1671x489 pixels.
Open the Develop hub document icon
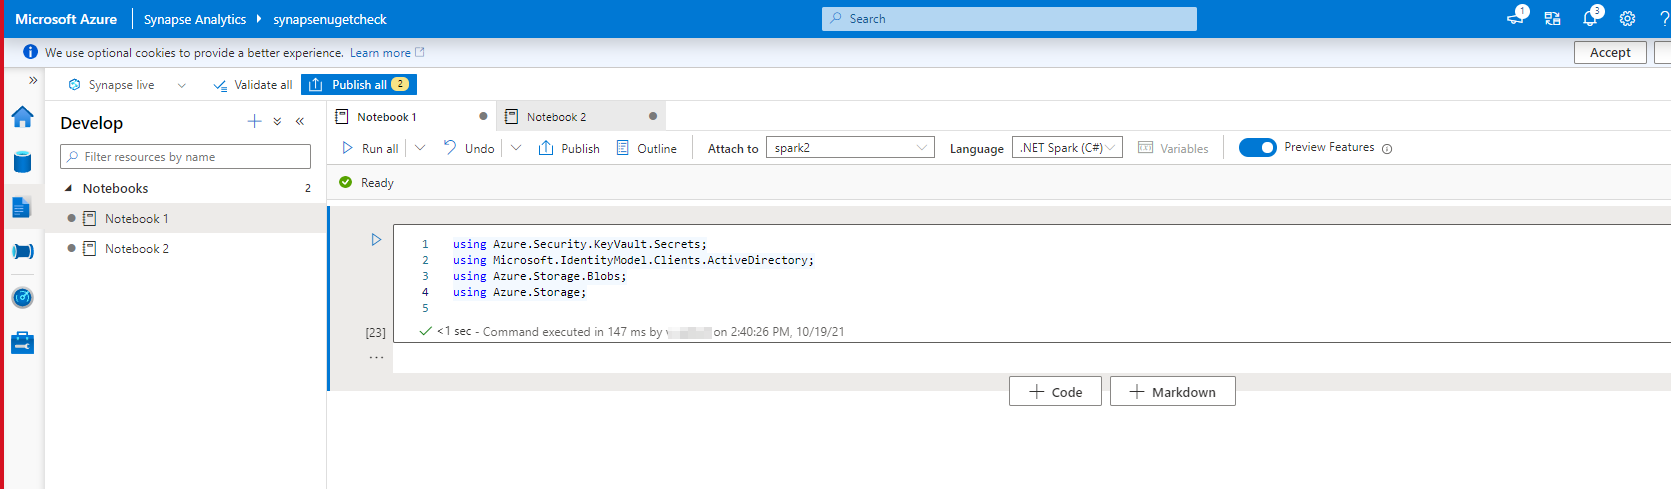(x=22, y=207)
